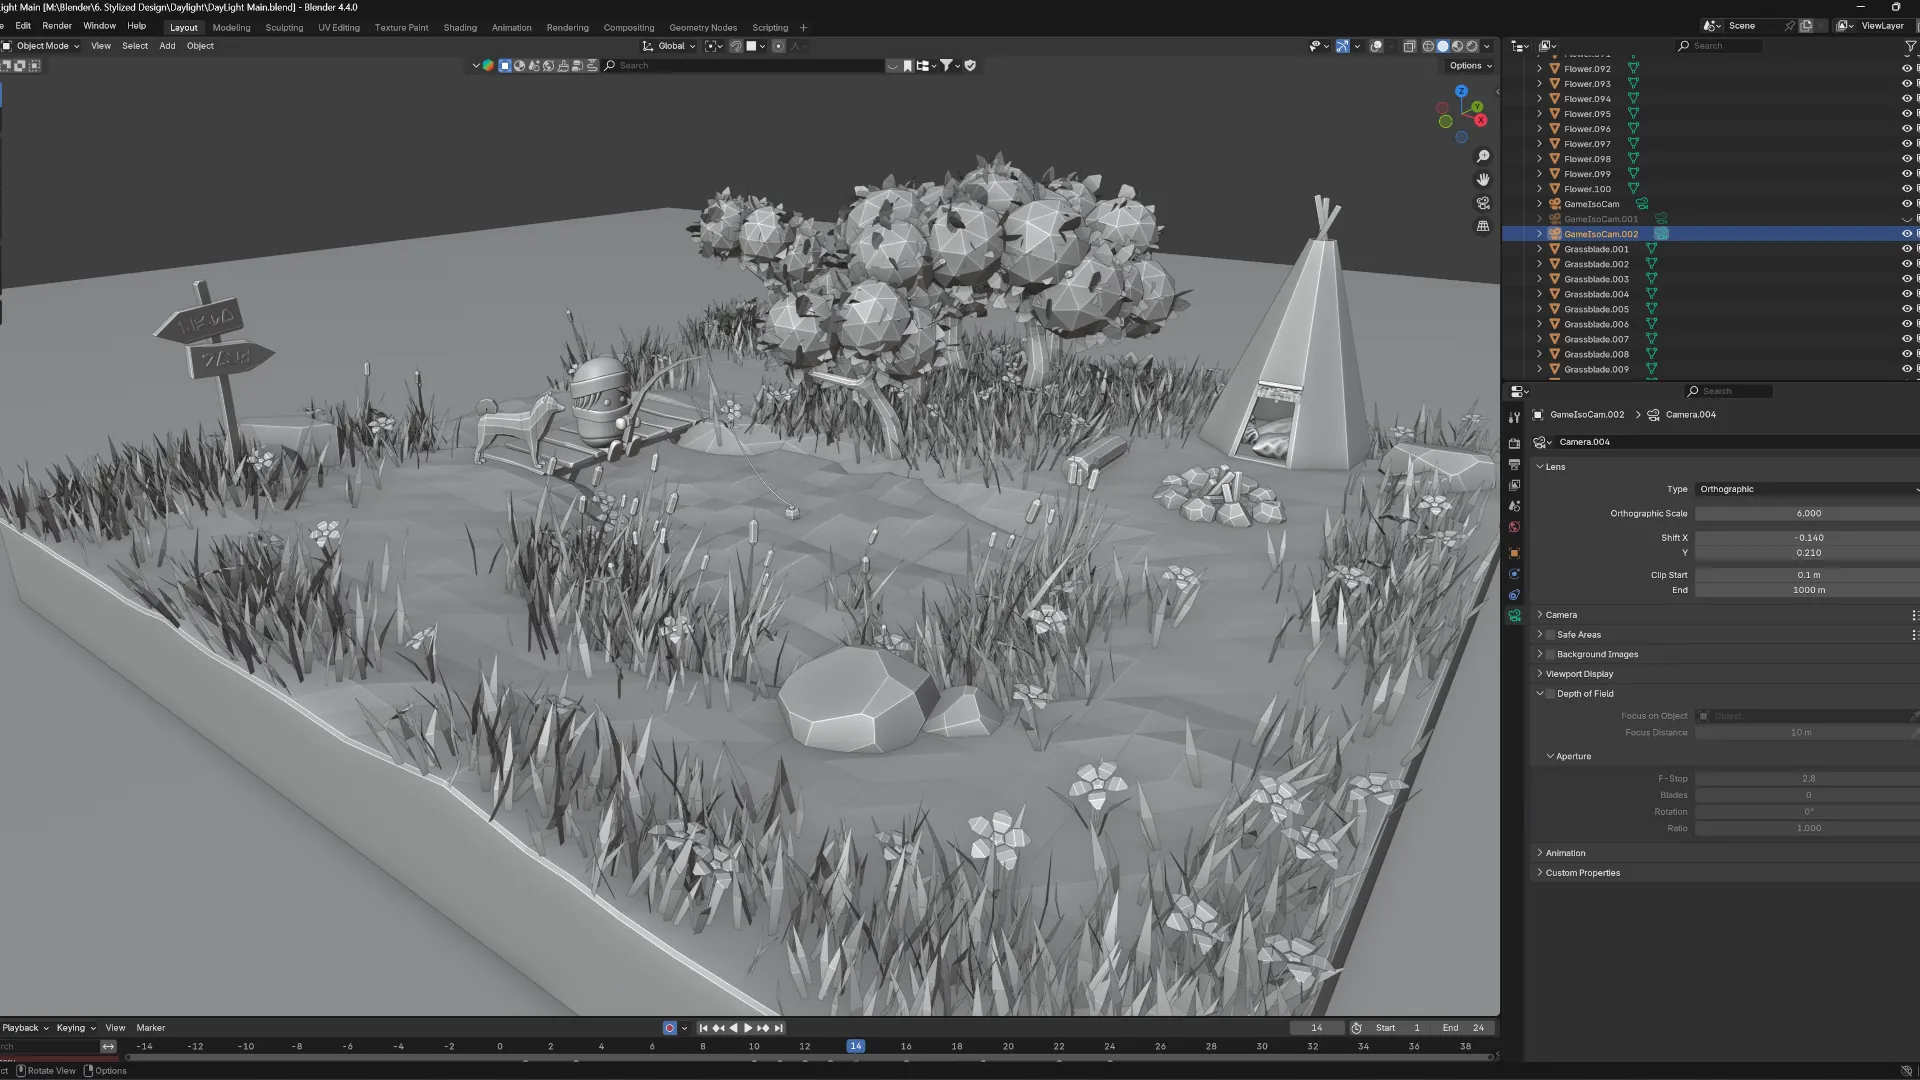Enable the Safe Areas checkbox
Image resolution: width=1920 pixels, height=1080 pixels.
(x=1550, y=635)
